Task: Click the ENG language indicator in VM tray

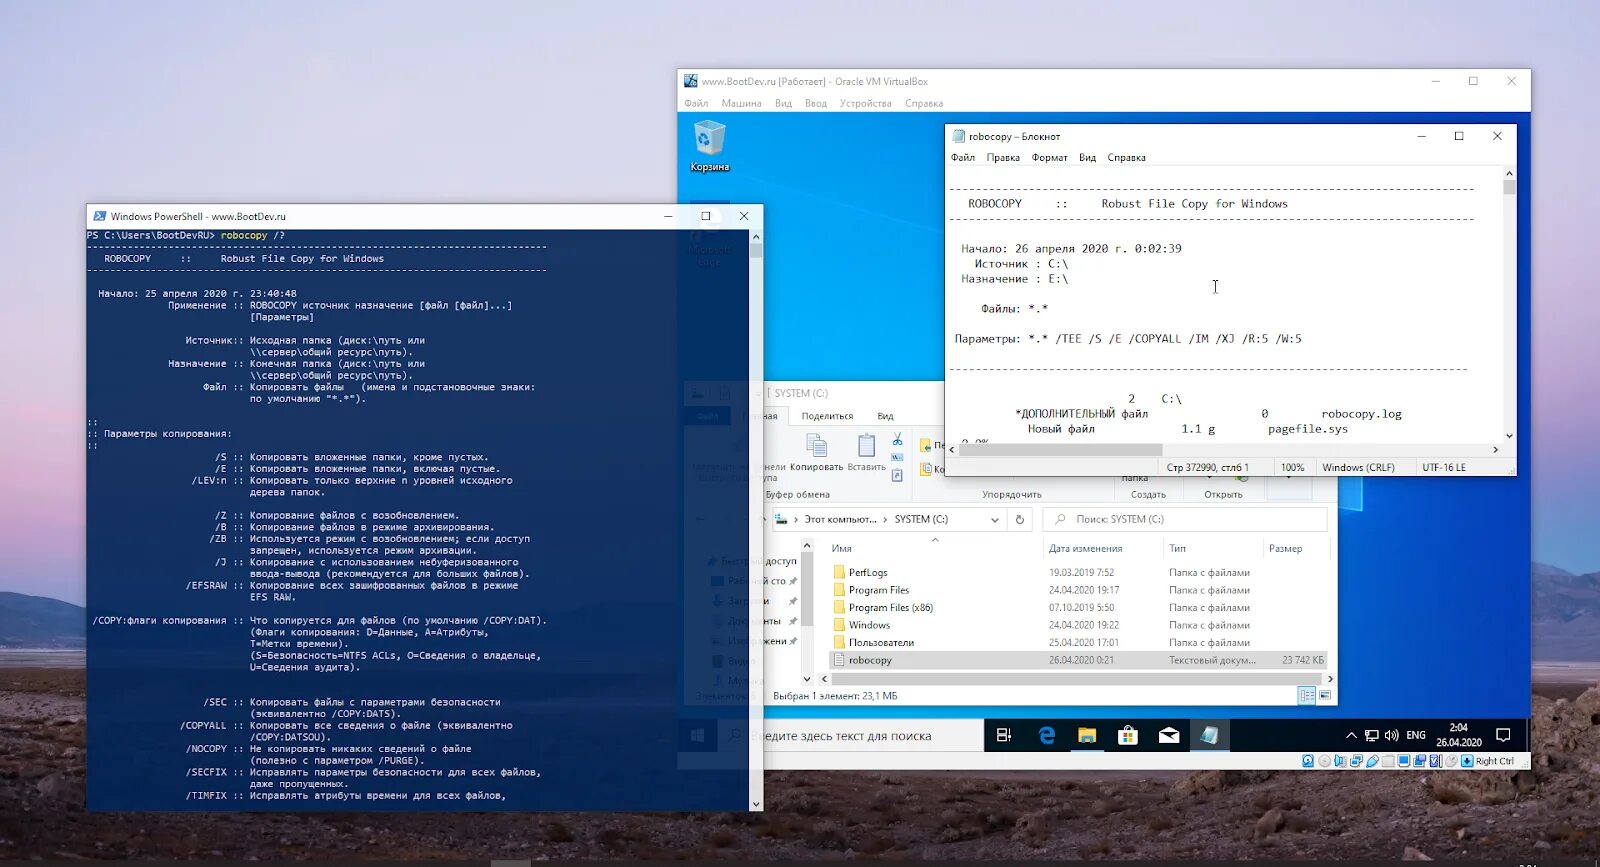Action: click(x=1416, y=736)
